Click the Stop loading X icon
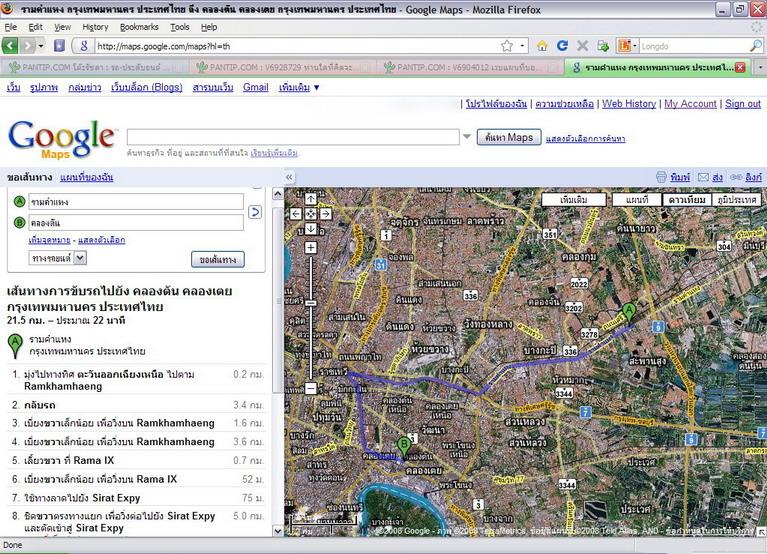This screenshot has width=767, height=554. pyautogui.click(x=582, y=46)
